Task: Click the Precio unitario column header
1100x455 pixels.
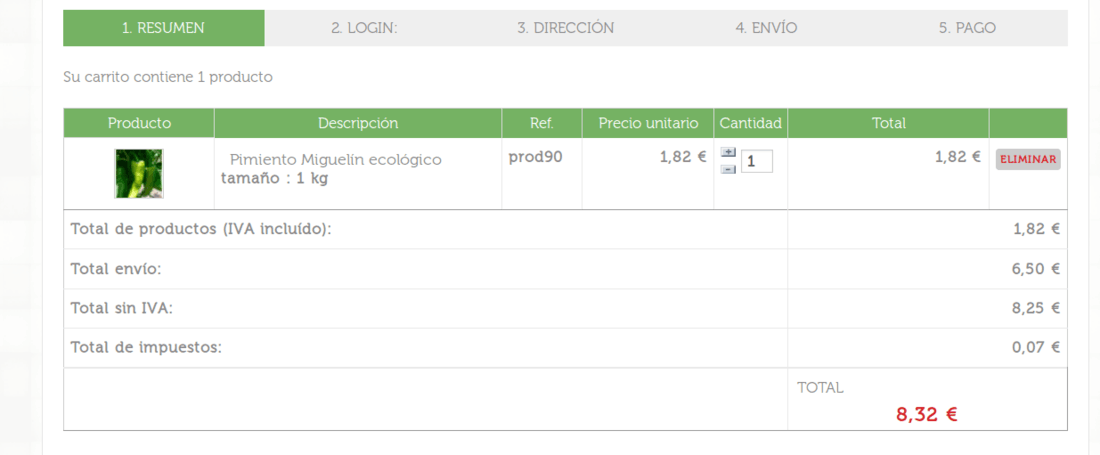Action: [648, 123]
